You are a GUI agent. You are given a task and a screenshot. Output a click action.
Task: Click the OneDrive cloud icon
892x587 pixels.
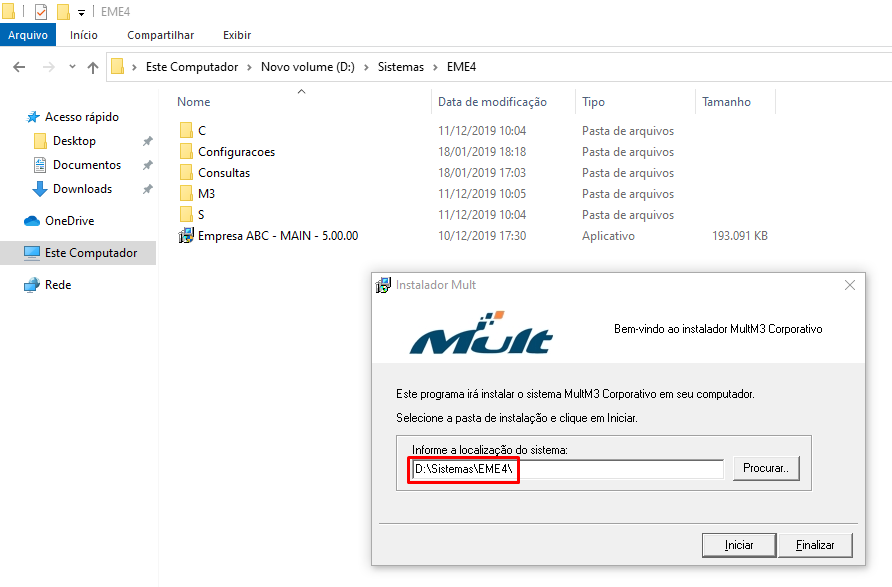coord(32,221)
